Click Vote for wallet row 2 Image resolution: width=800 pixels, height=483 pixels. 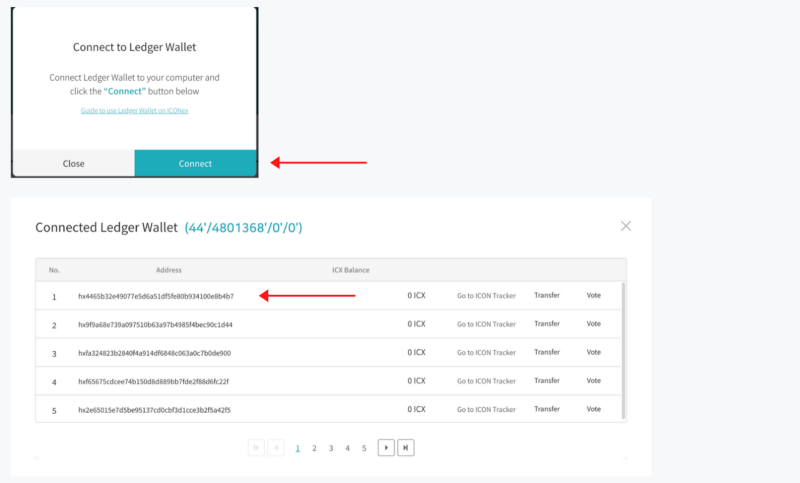click(x=593, y=324)
